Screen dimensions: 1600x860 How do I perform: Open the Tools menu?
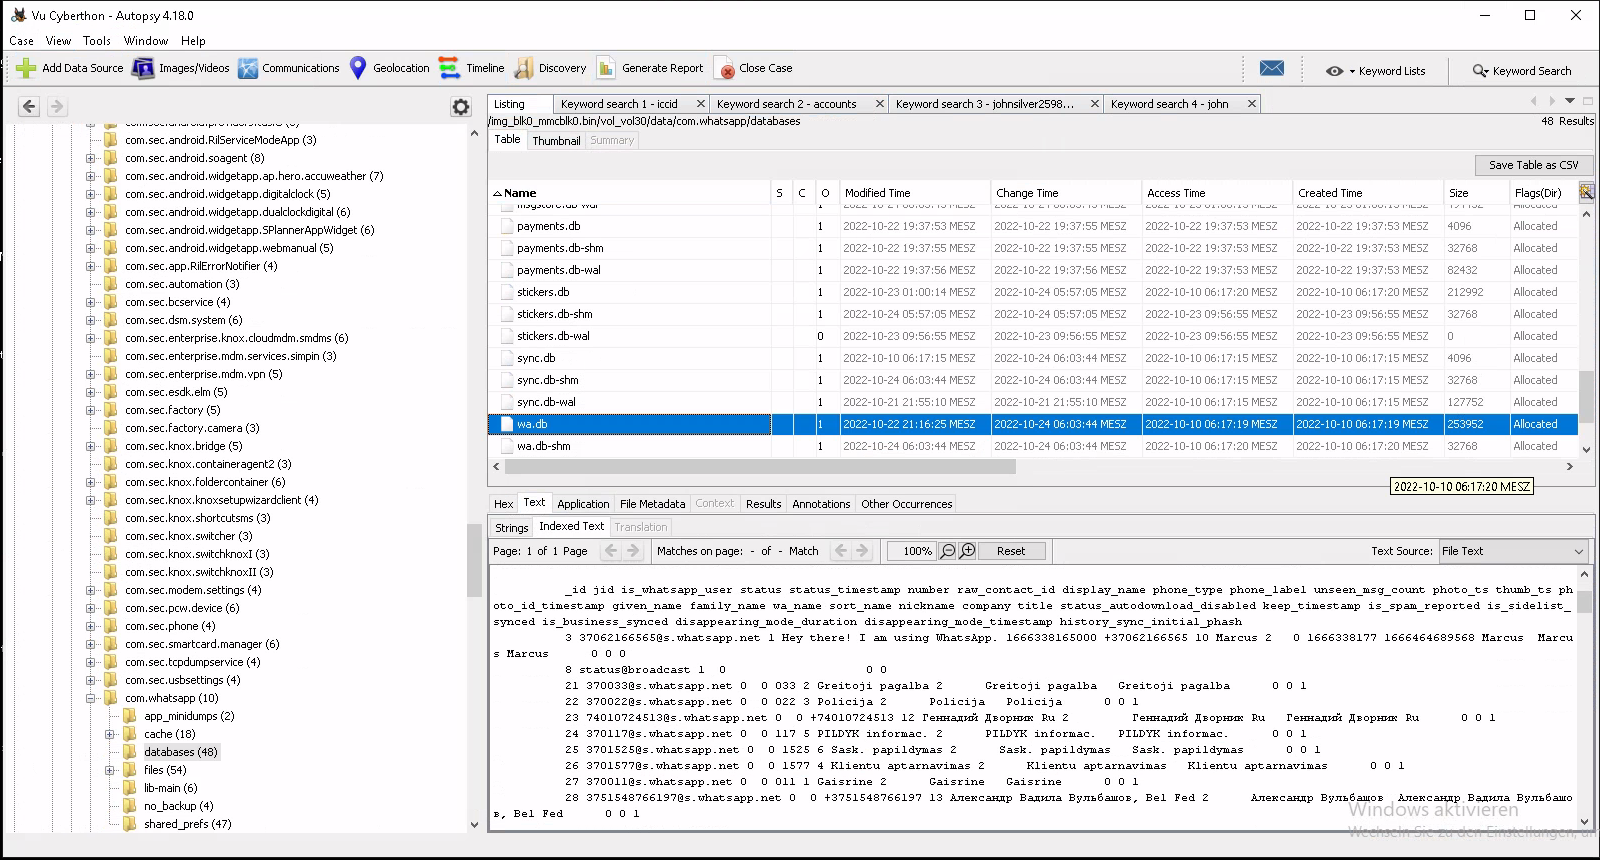[x=97, y=41]
